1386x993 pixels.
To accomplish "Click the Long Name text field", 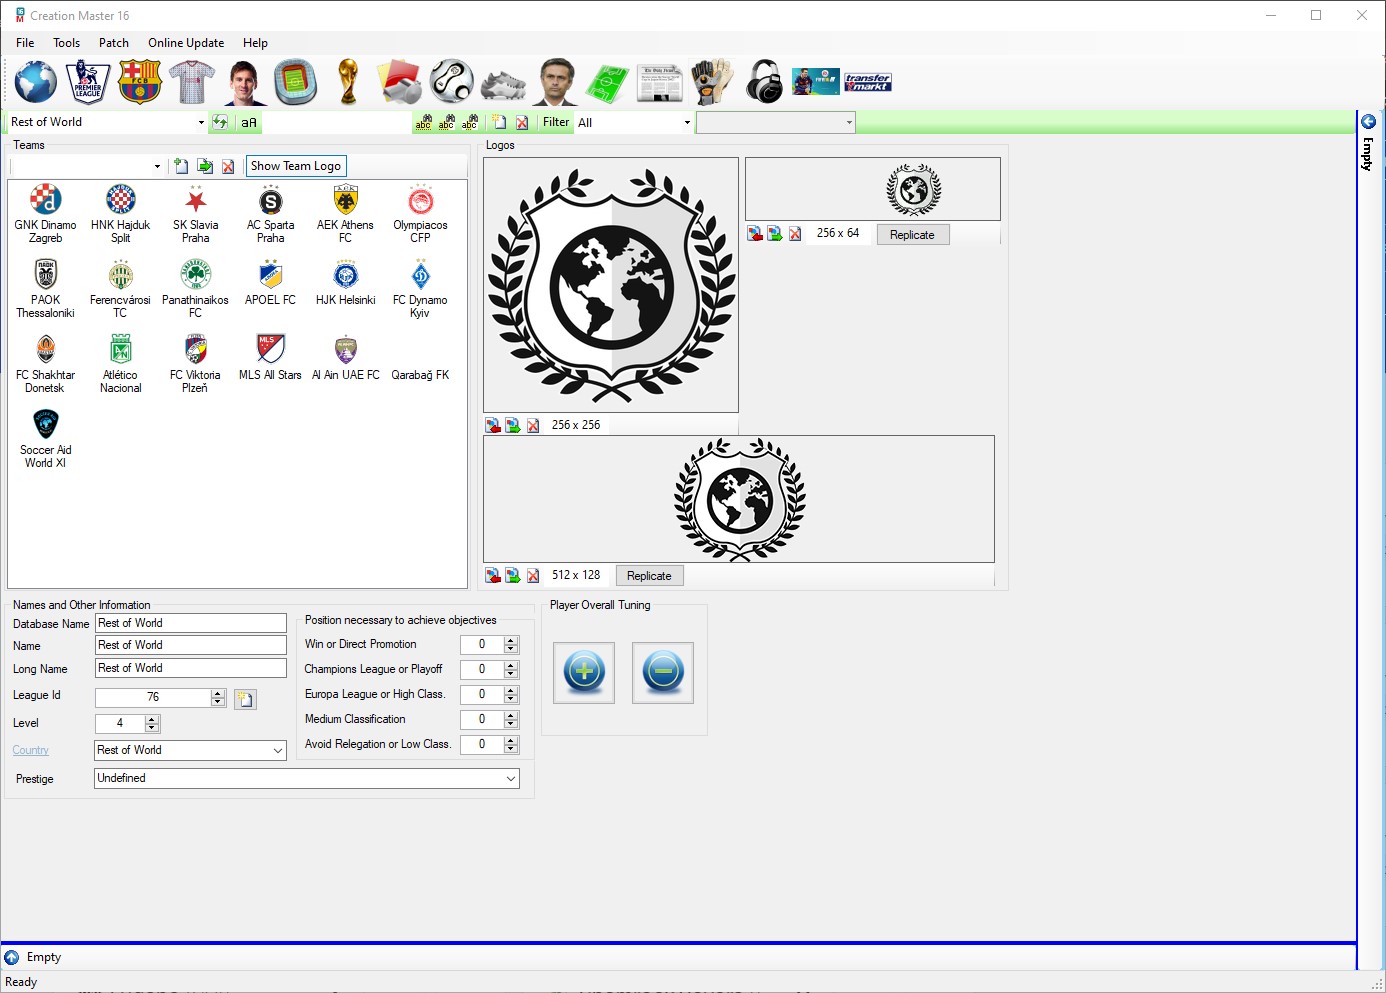I will [191, 668].
